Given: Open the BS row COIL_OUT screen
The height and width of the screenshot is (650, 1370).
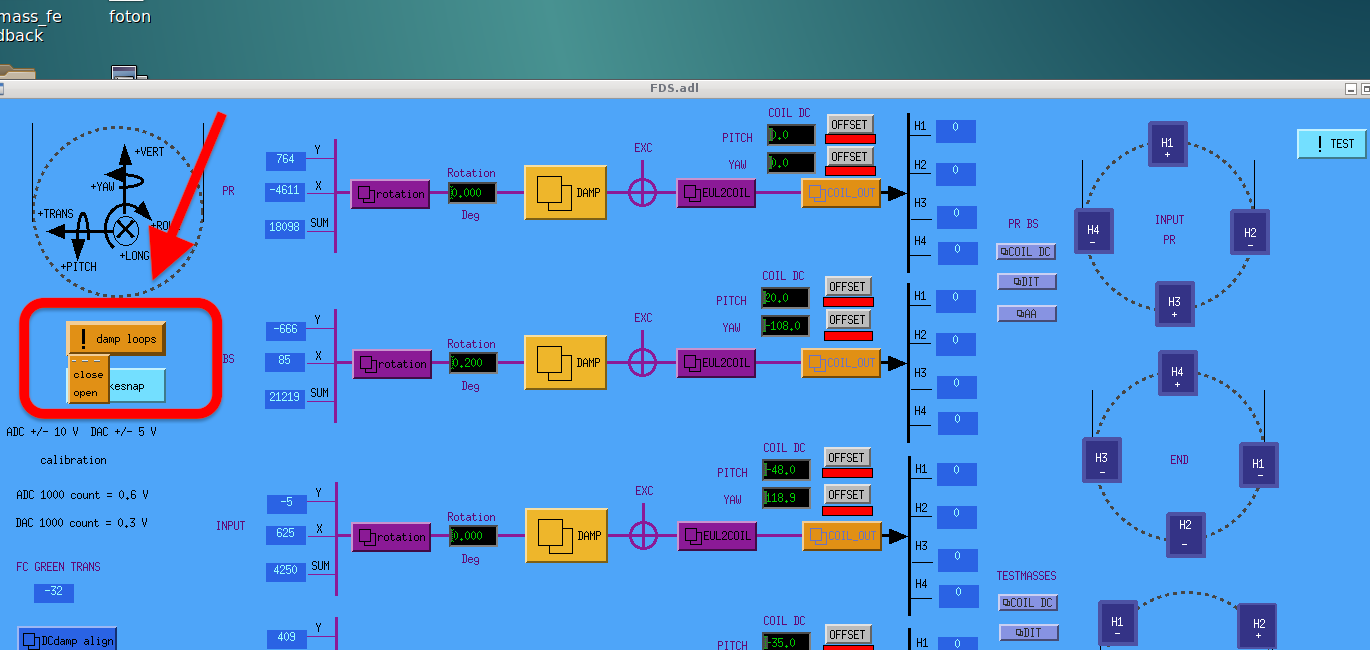Looking at the screenshot, I should [841, 363].
